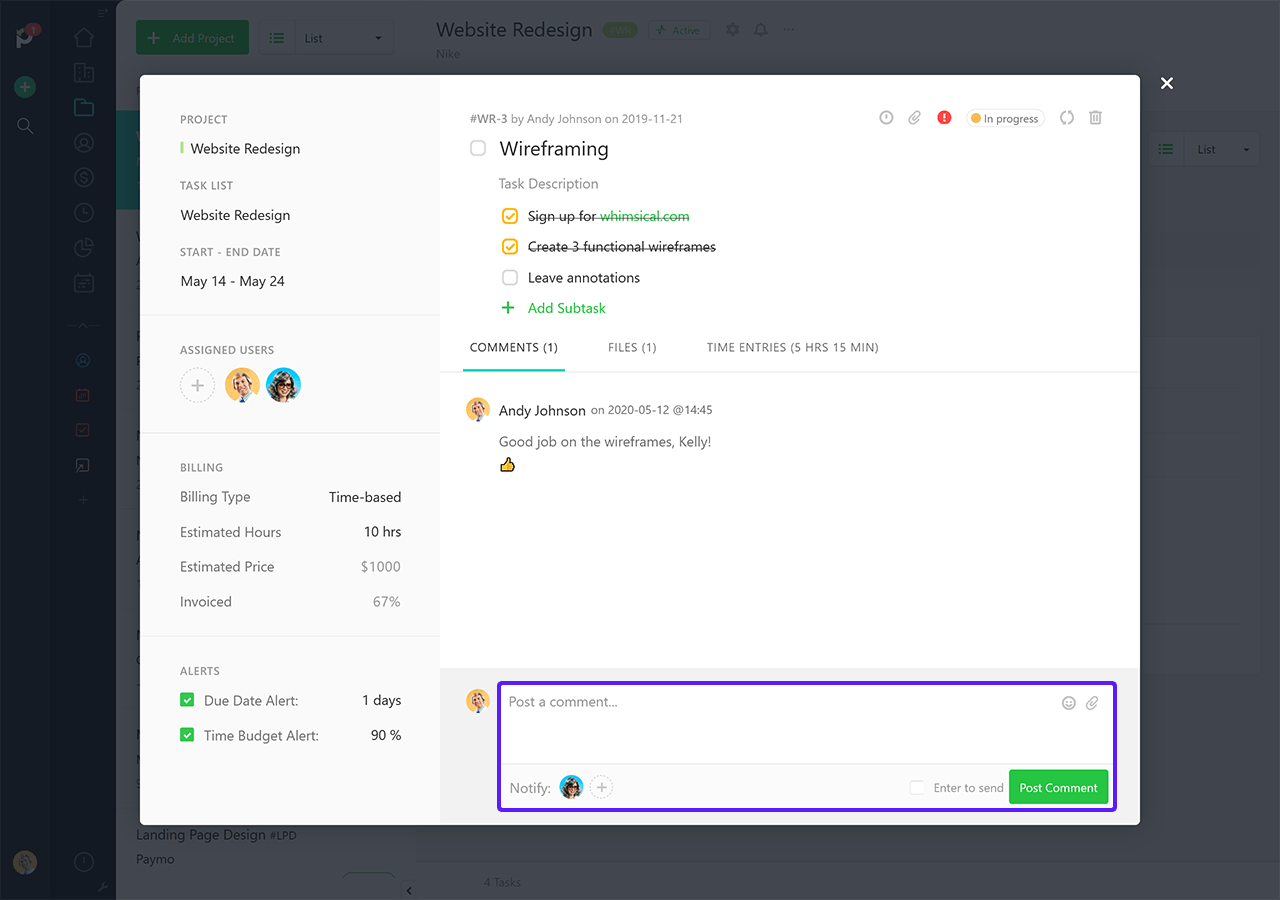Image resolution: width=1280 pixels, height=900 pixels.
Task: Open the pie chart reports icon in the sidebar
Action: coord(84,247)
